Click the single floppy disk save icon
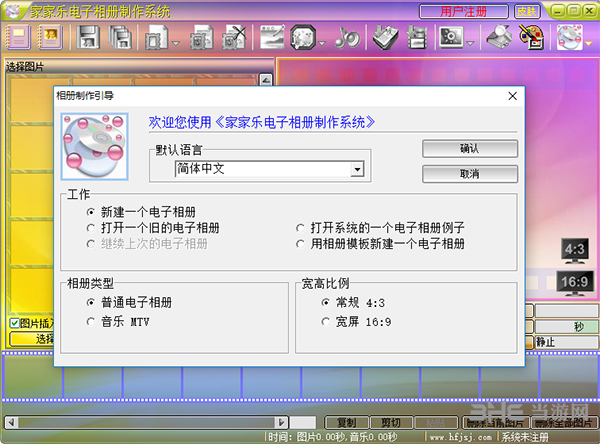The height and width of the screenshot is (444, 600). click(88, 38)
